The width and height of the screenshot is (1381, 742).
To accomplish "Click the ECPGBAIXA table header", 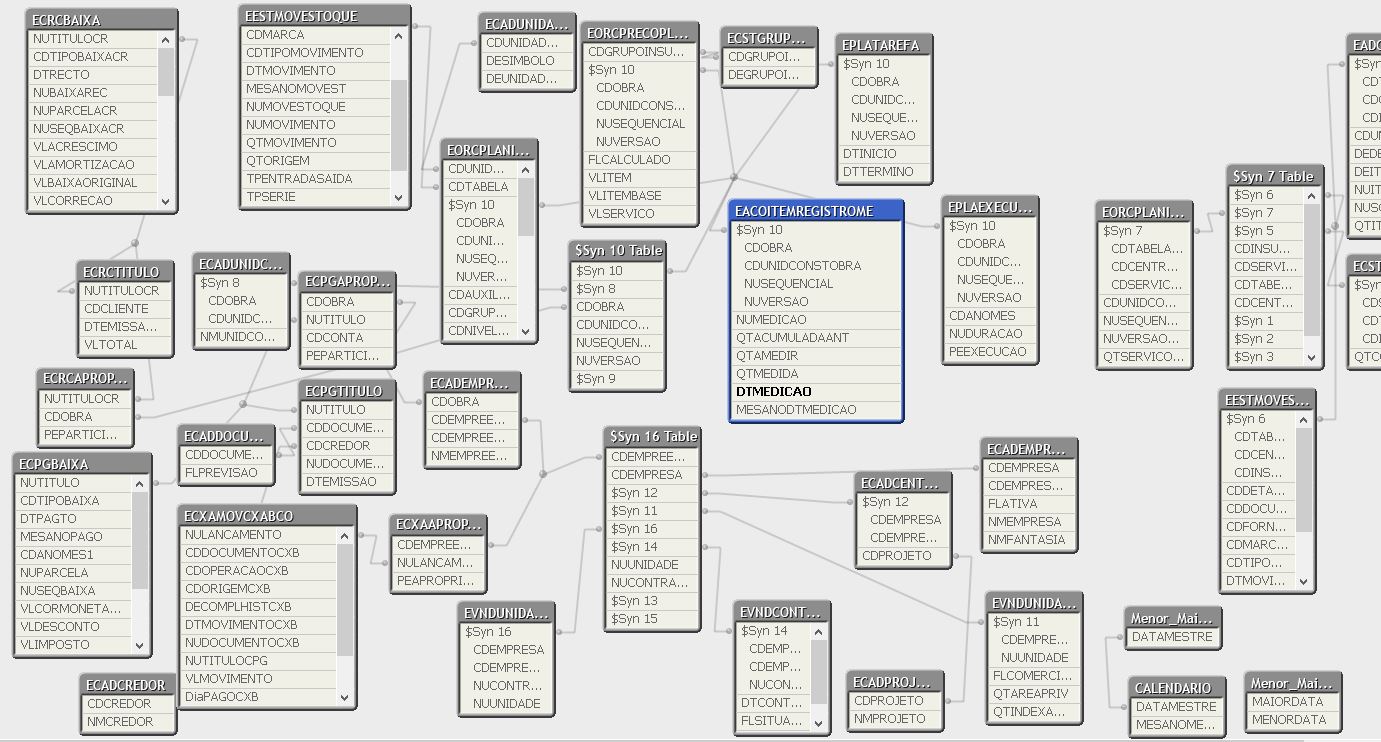I will point(83,464).
